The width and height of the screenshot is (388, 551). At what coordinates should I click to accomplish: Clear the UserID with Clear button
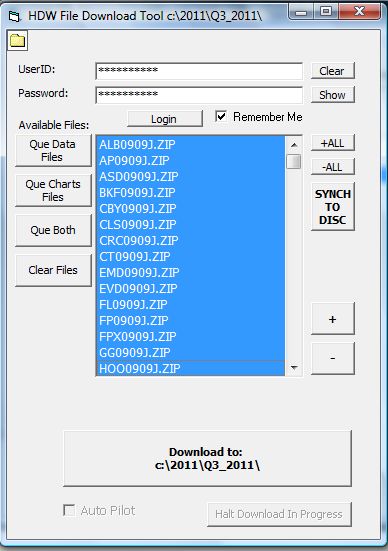pos(332,71)
